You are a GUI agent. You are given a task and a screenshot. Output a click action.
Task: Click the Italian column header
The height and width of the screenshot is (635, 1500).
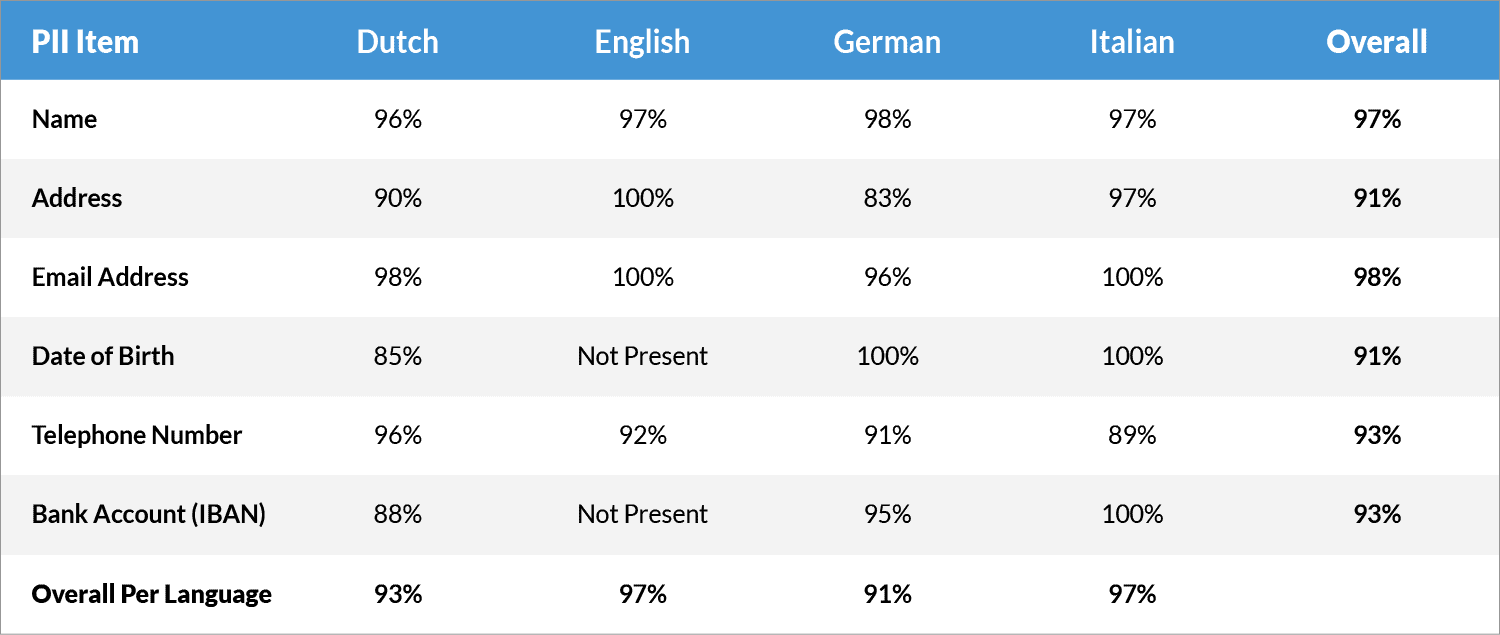1132,42
